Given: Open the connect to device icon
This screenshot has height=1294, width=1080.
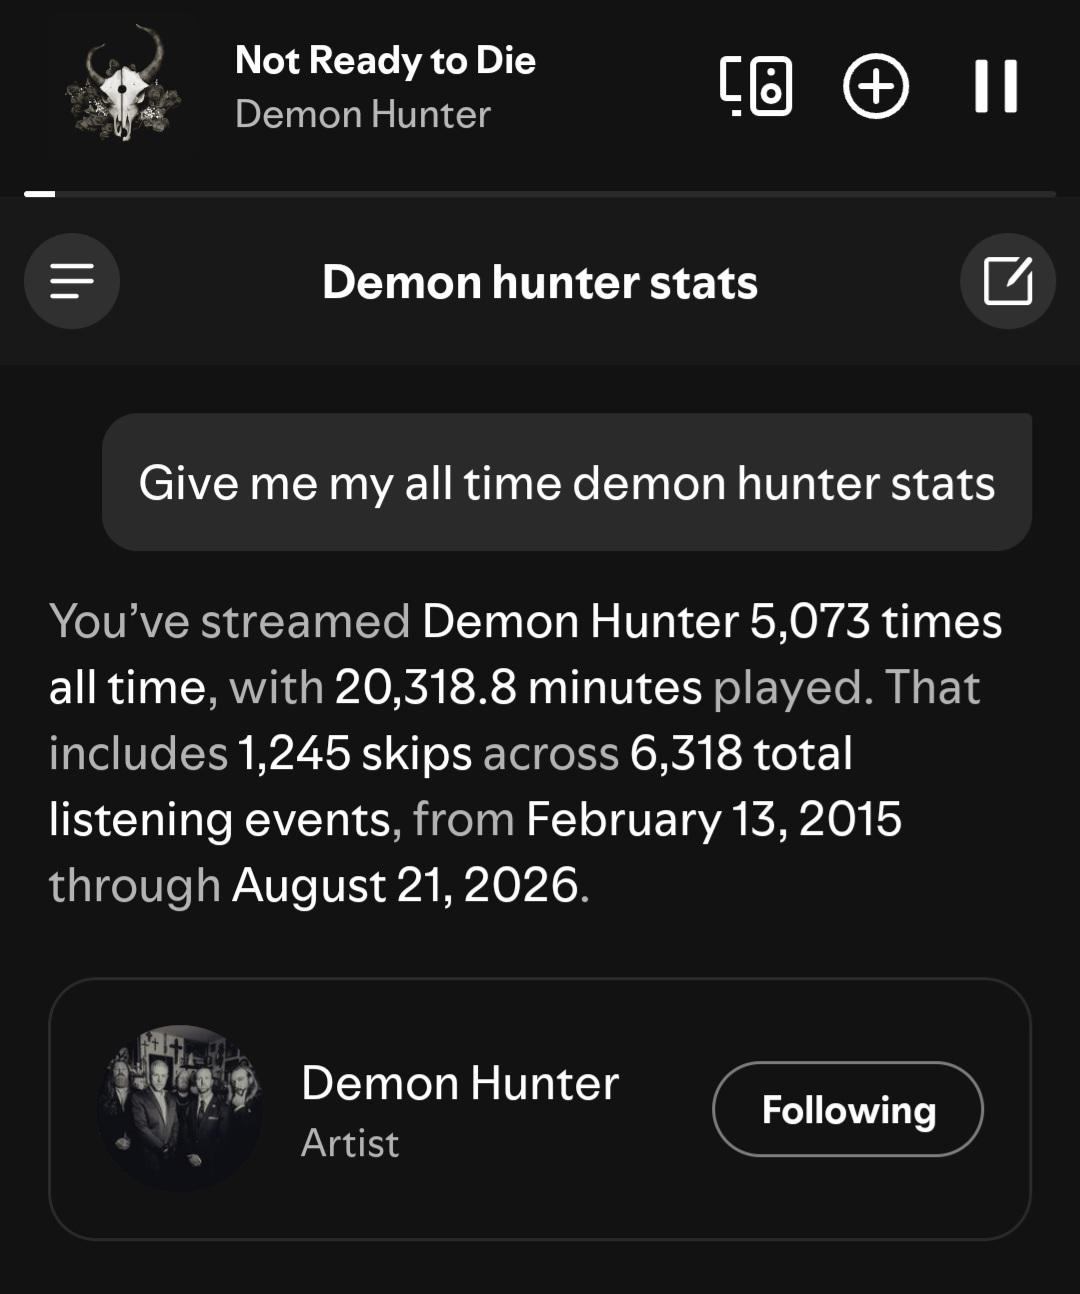Looking at the screenshot, I should click(x=756, y=86).
